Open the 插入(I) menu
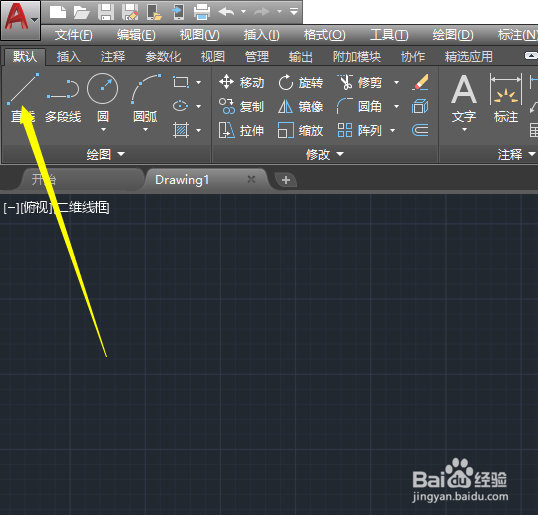 [x=261, y=35]
